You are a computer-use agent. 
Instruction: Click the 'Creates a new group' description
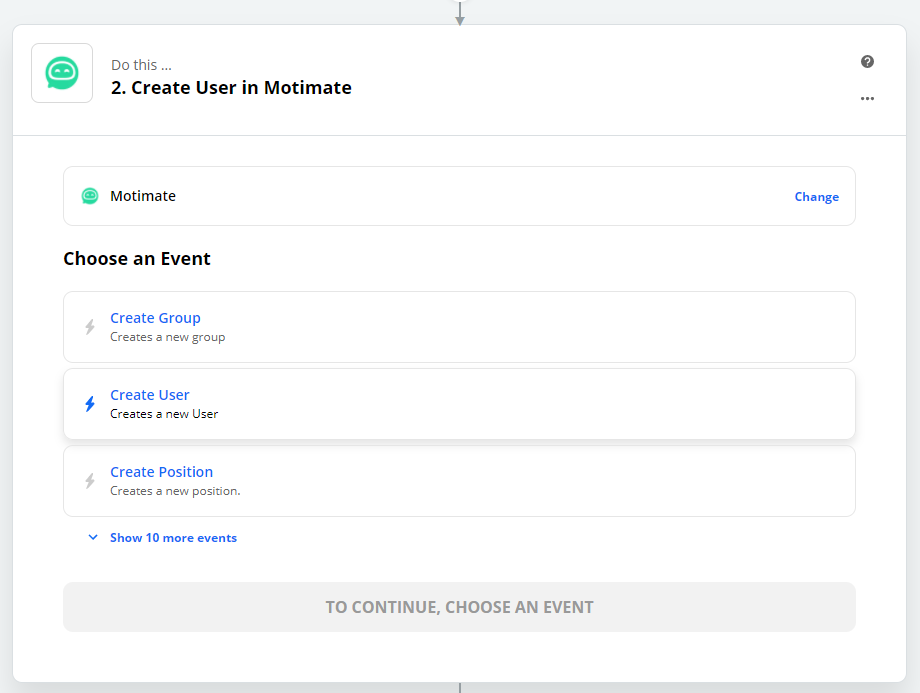(x=167, y=337)
